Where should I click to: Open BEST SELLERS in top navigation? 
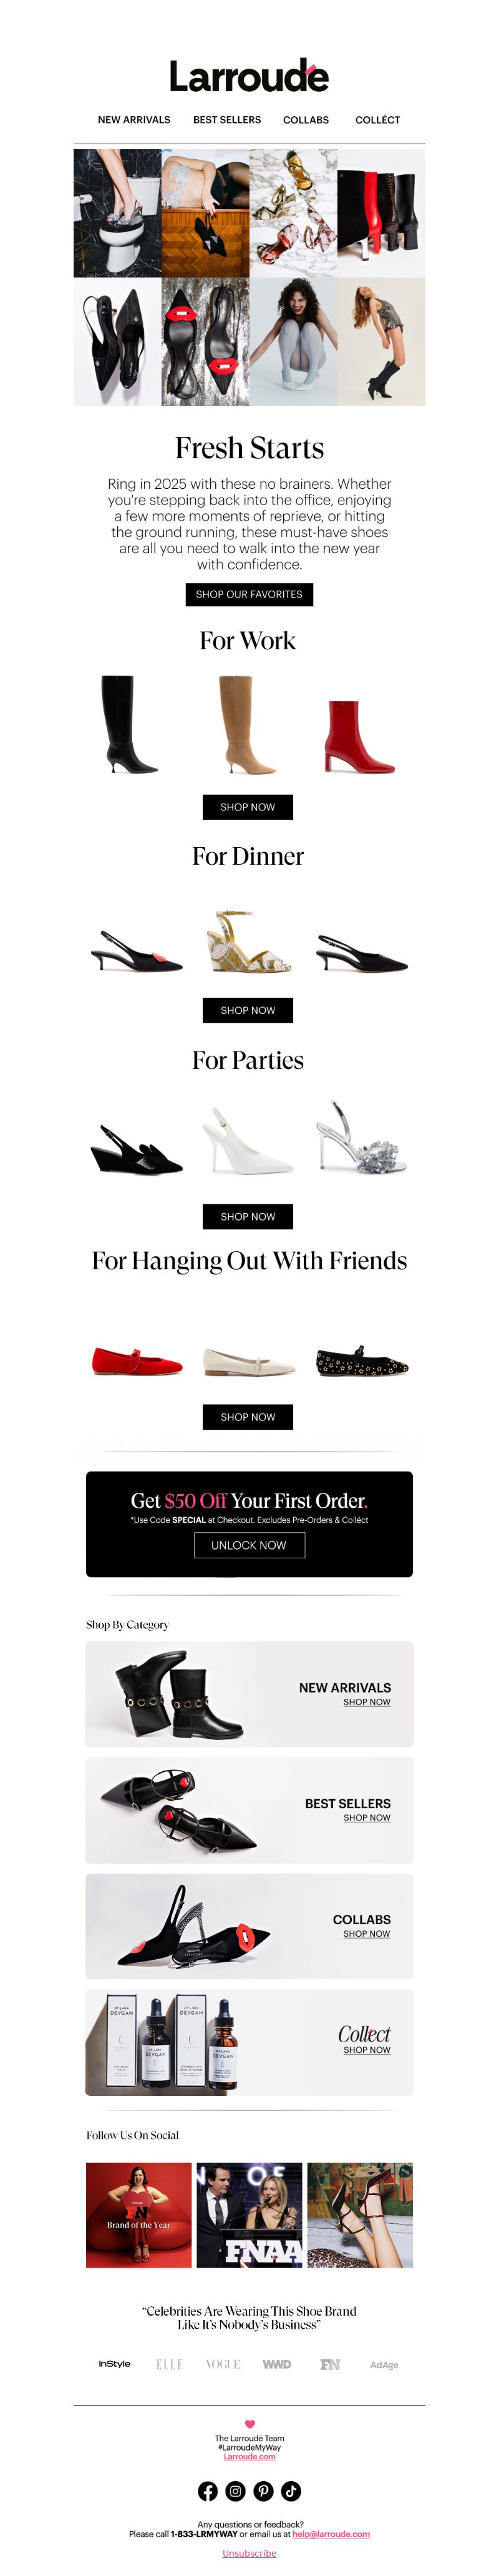(x=227, y=120)
